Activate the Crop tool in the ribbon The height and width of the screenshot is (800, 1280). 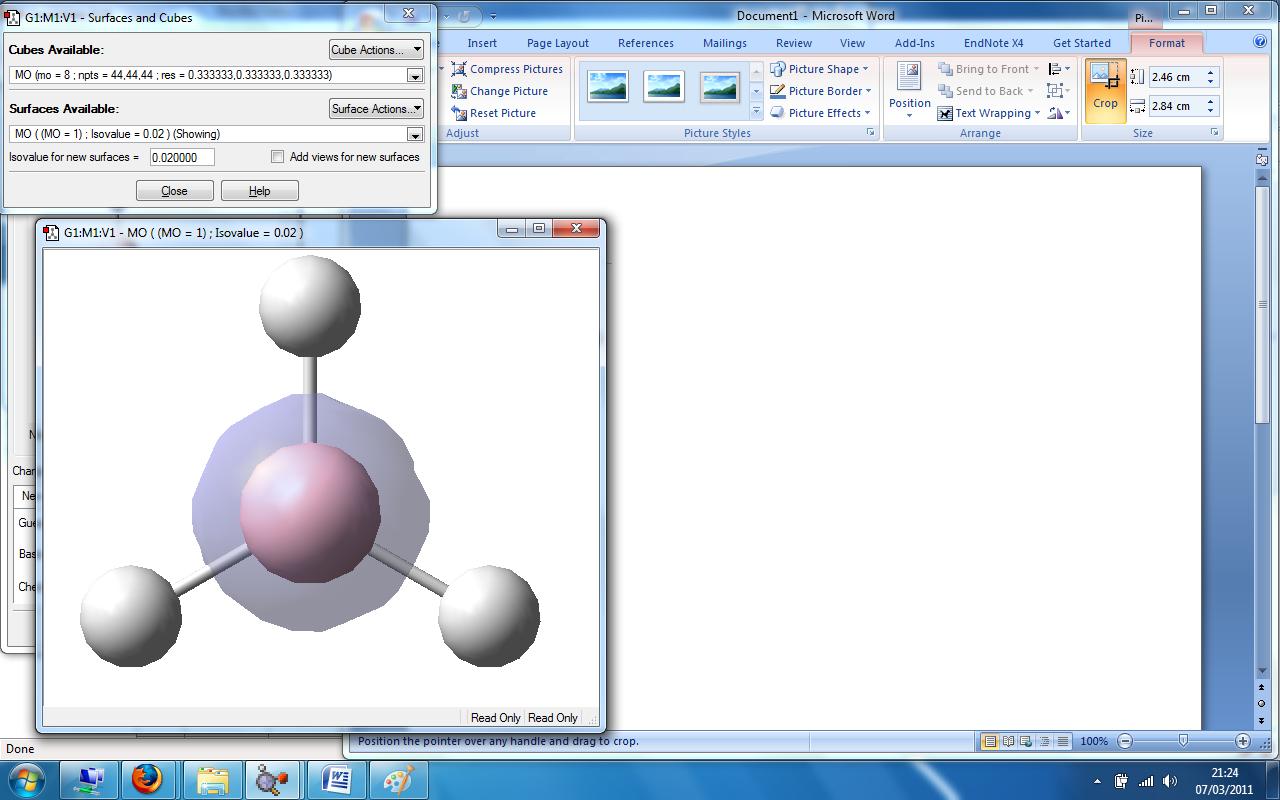tap(1105, 88)
